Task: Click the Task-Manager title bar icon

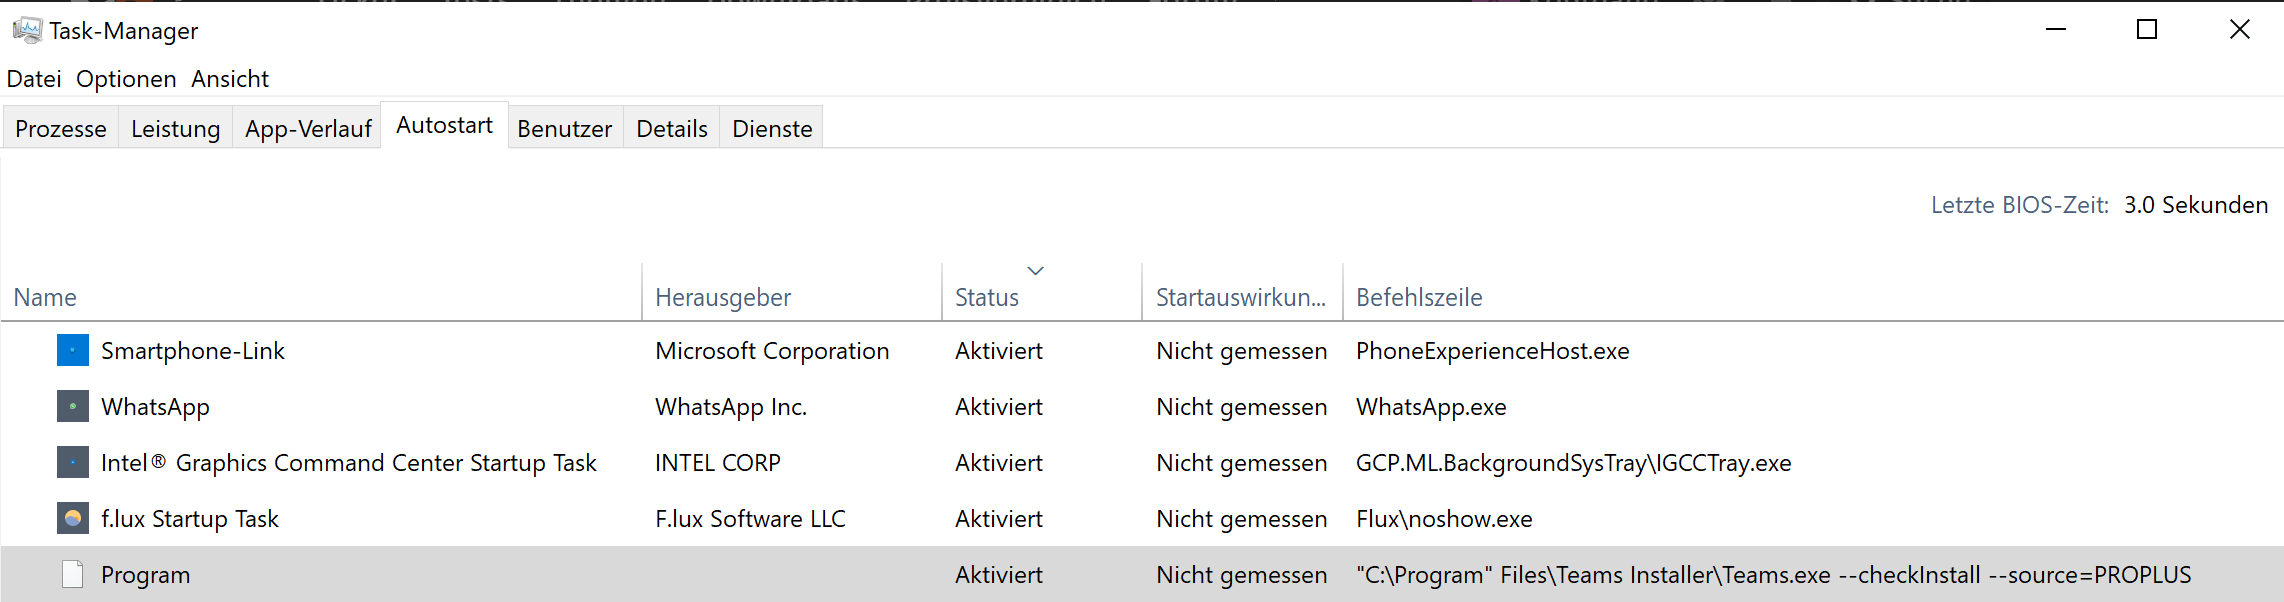Action: coord(27,30)
